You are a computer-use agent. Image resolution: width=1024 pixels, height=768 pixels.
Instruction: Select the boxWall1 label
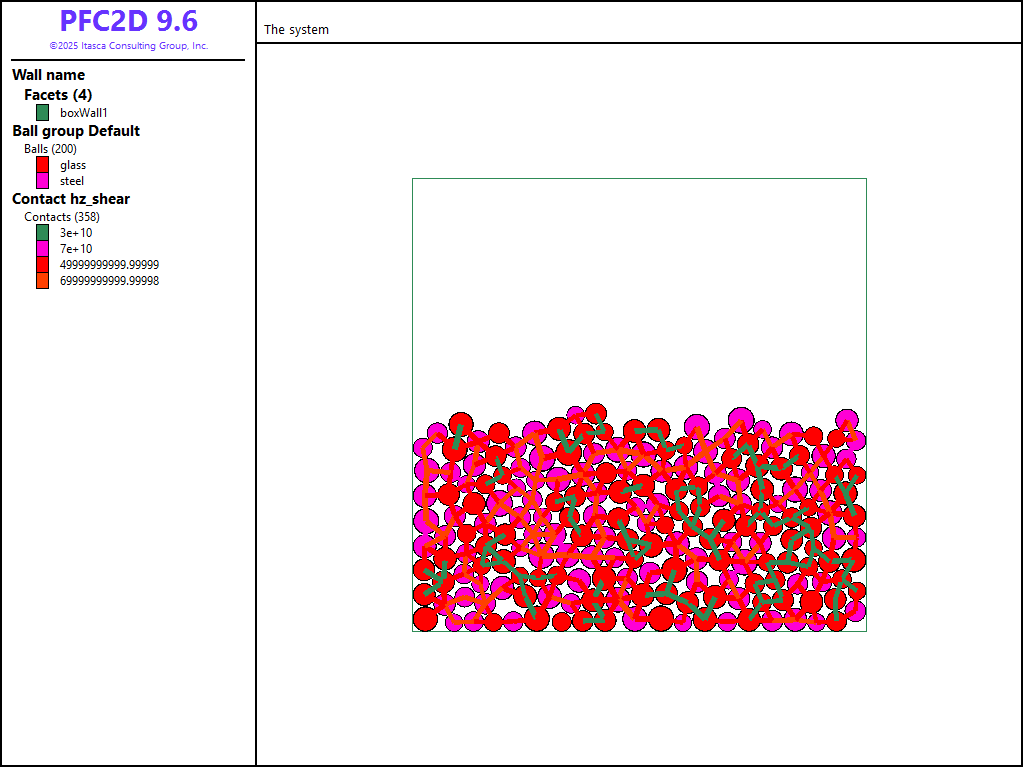coord(83,113)
